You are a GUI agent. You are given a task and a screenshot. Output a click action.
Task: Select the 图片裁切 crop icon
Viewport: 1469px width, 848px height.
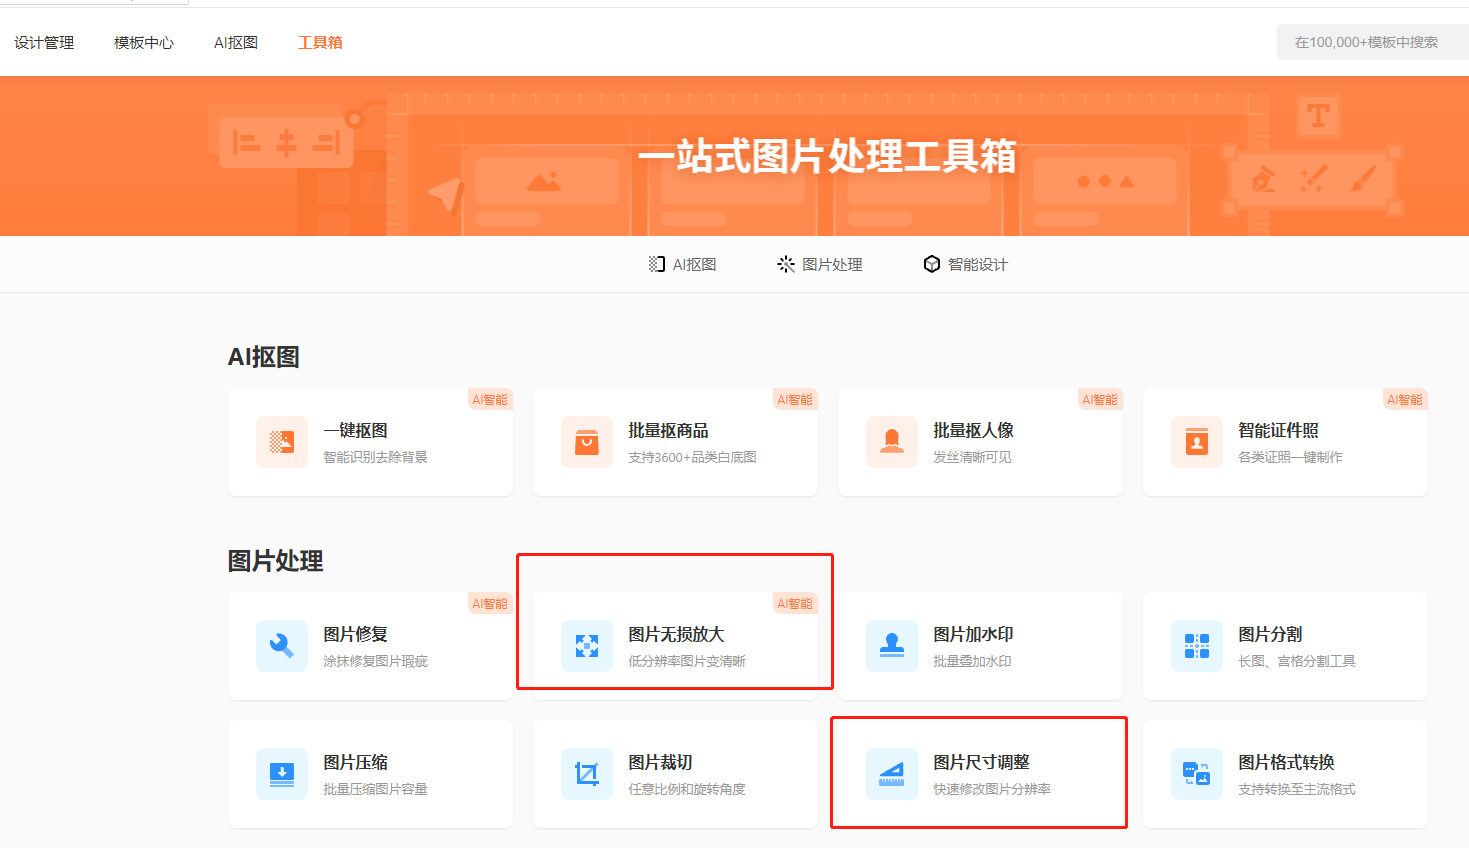point(587,774)
